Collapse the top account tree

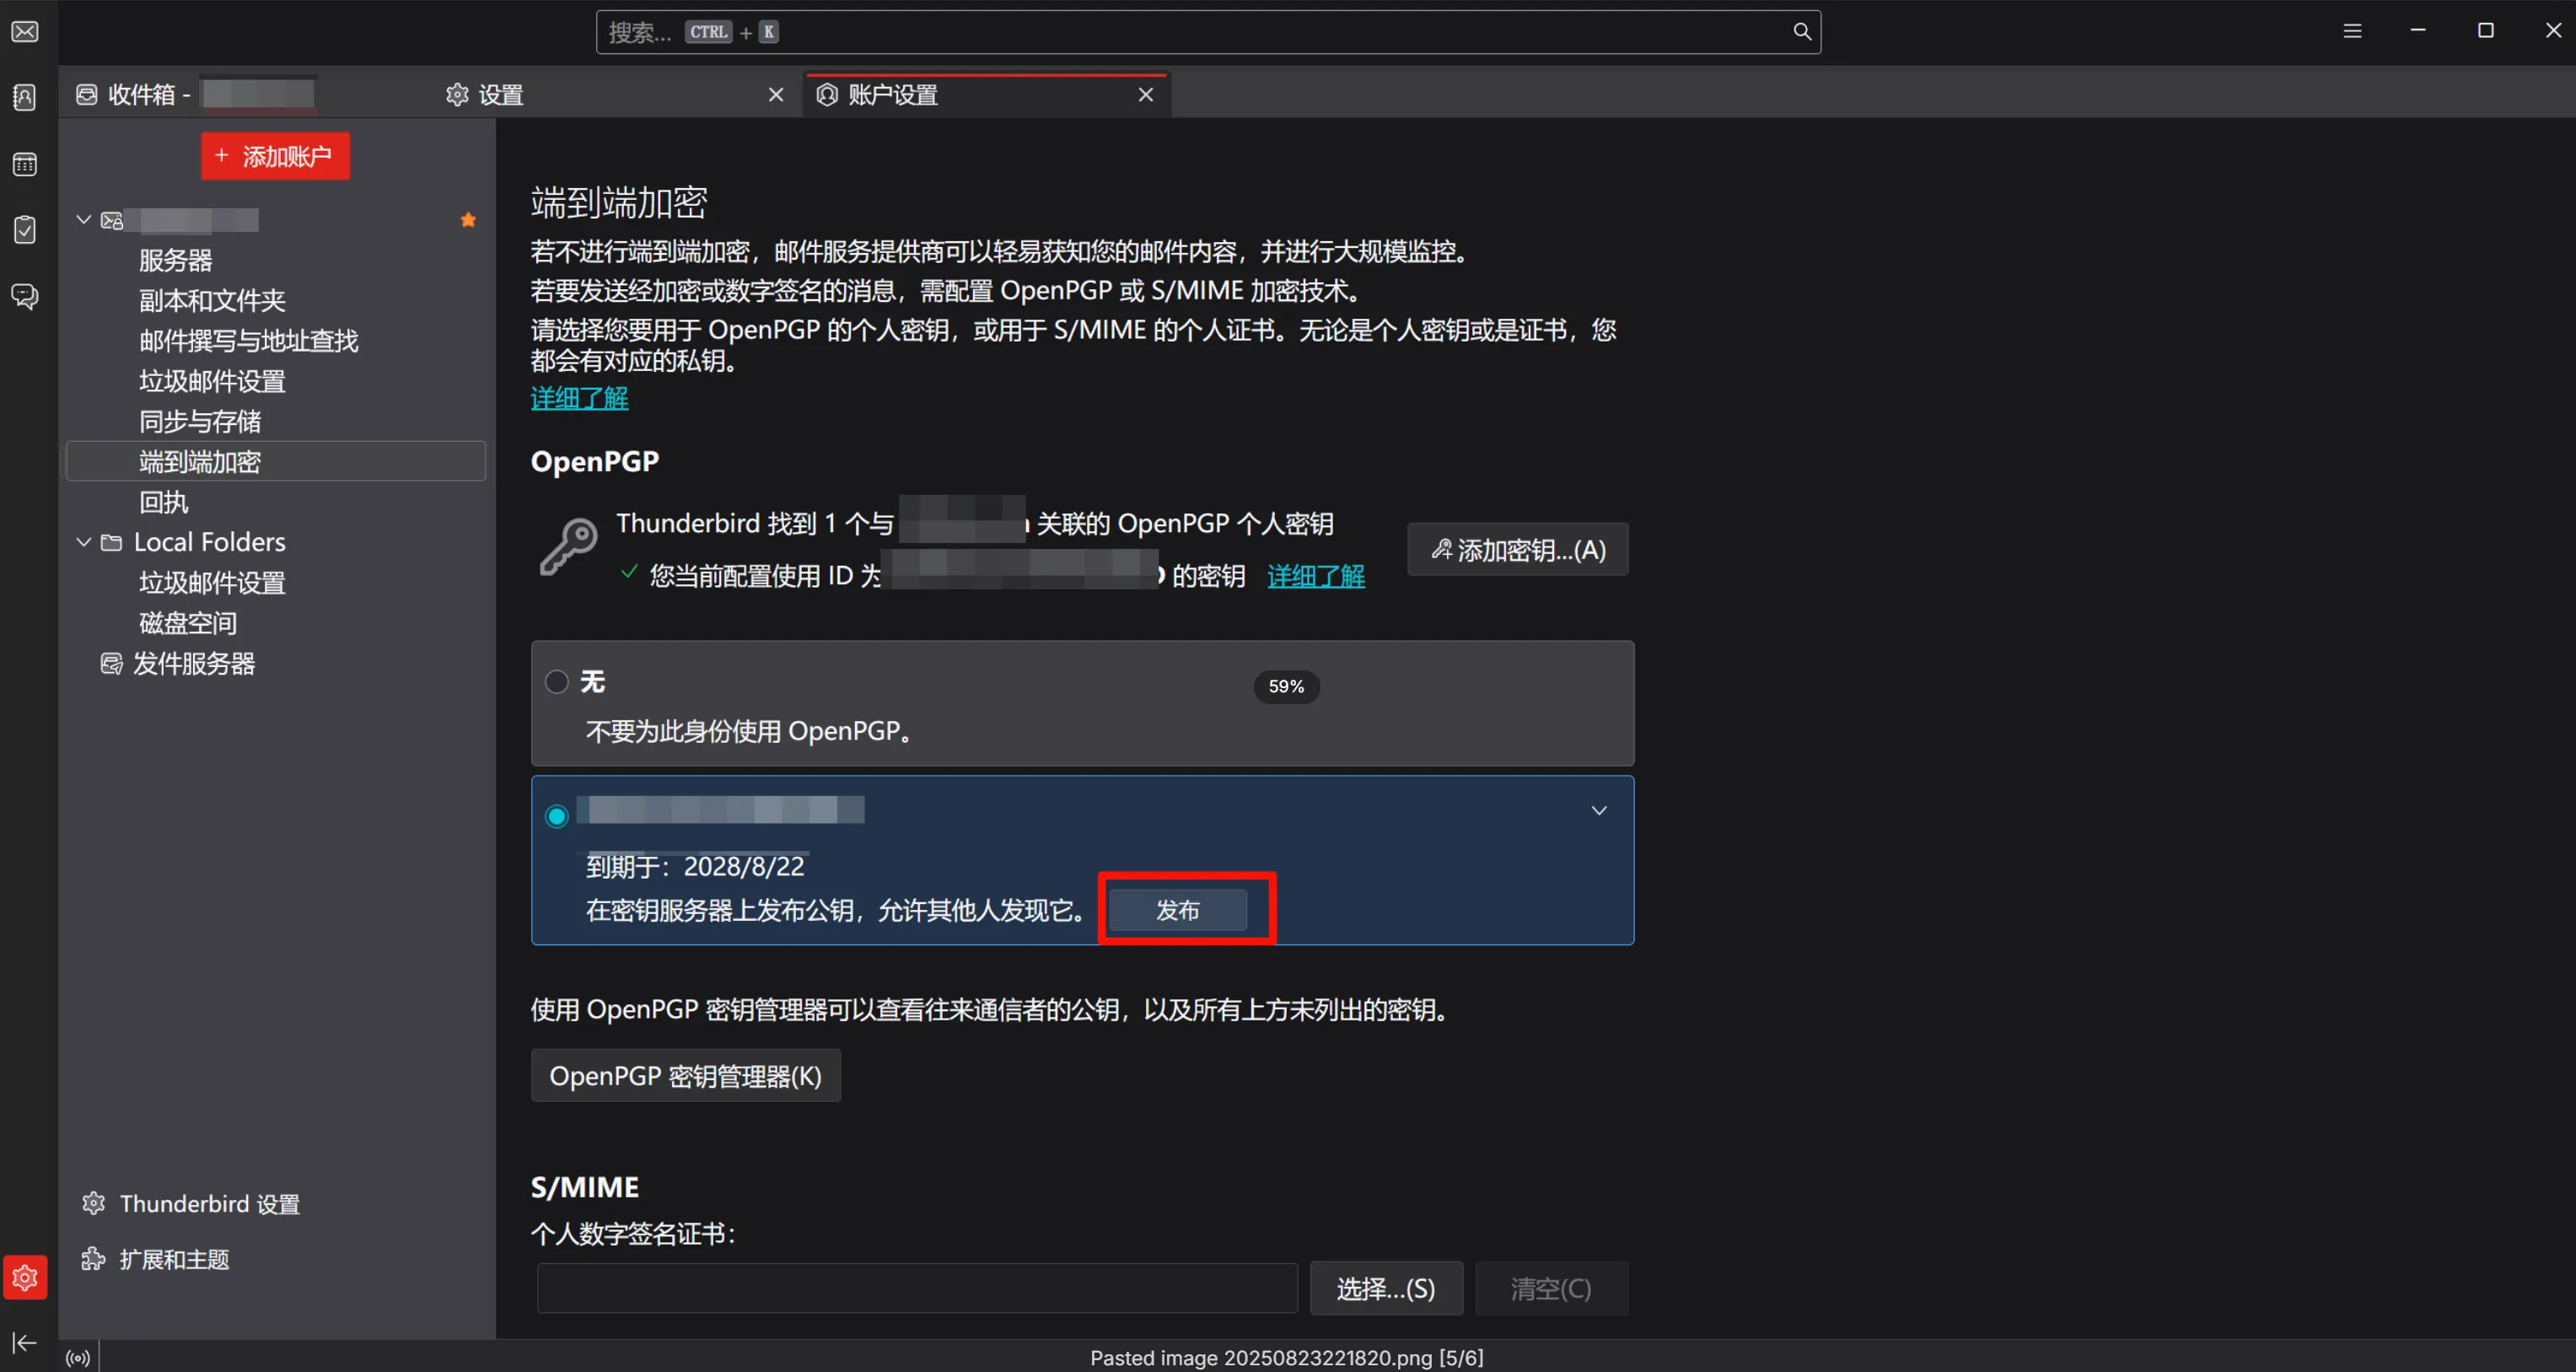pyautogui.click(x=83, y=219)
